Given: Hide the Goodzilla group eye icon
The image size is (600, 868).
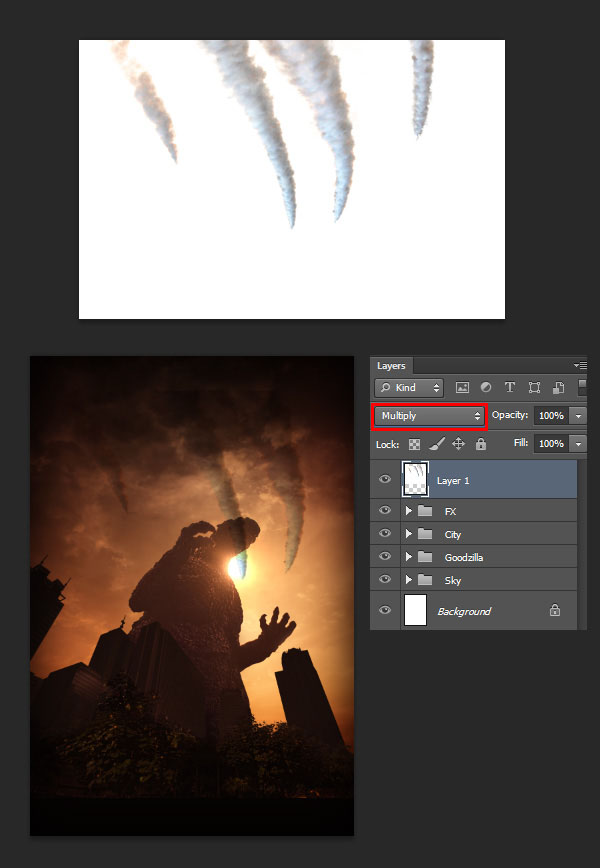Looking at the screenshot, I should [x=385, y=556].
